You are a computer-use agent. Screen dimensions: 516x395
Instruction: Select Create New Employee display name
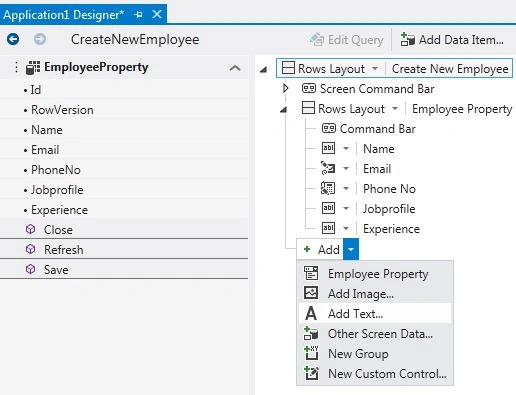click(450, 69)
